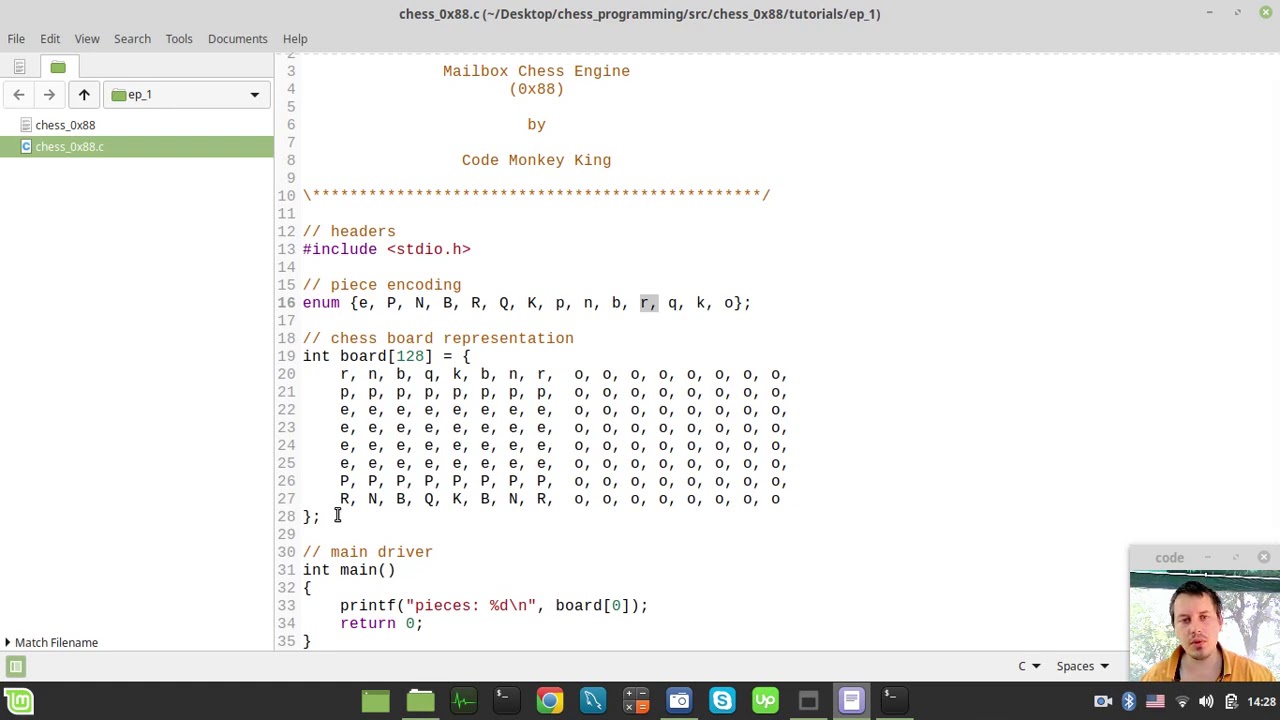
Task: Click the "#include <stdio.h>" line
Action: [387, 249]
